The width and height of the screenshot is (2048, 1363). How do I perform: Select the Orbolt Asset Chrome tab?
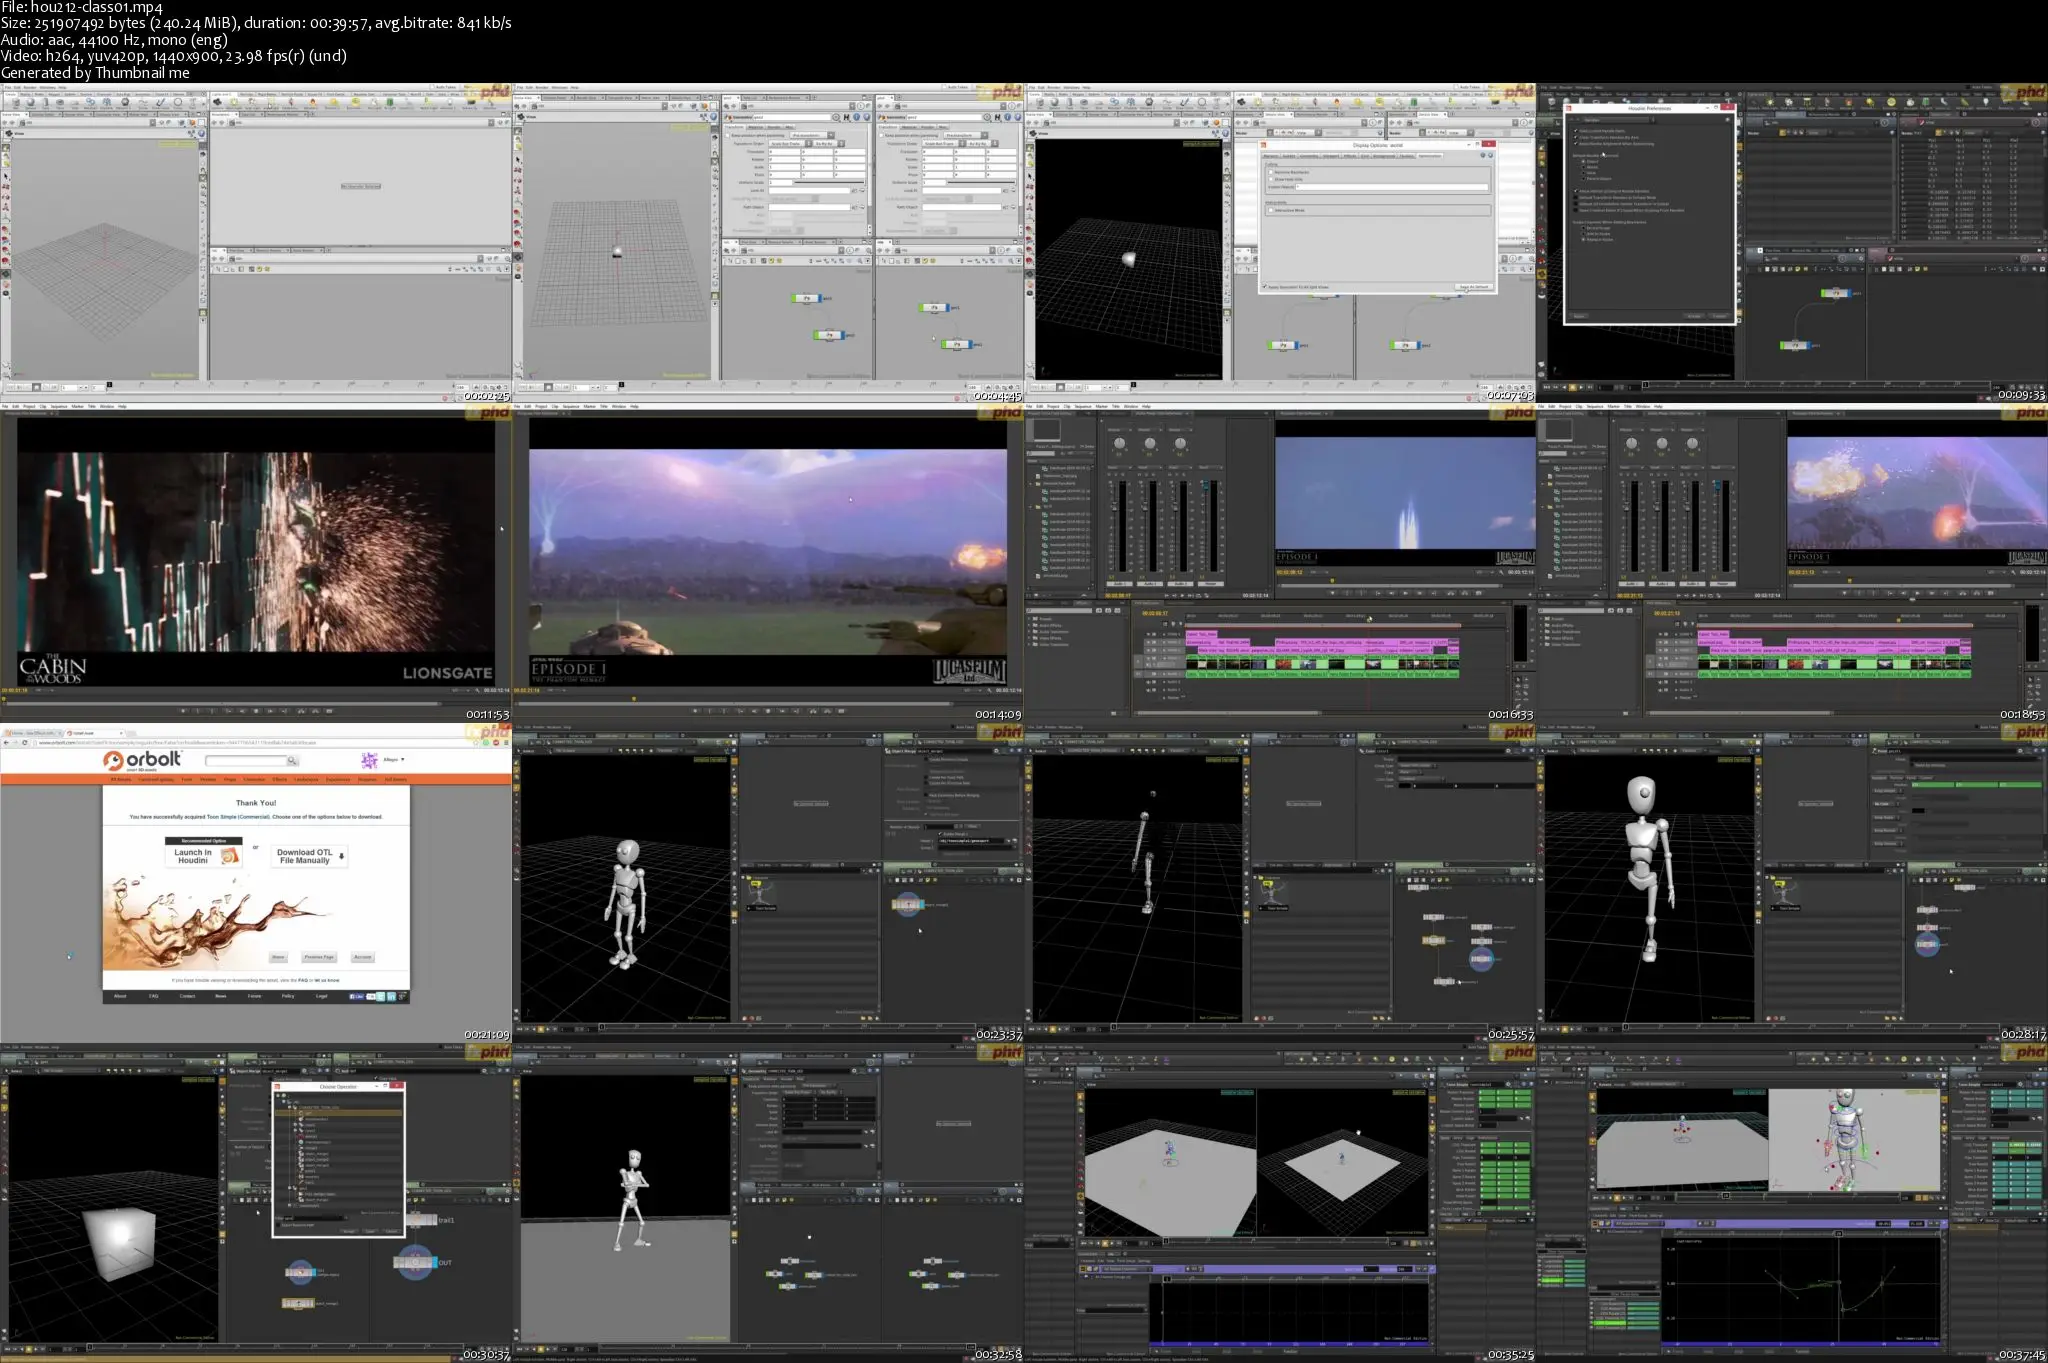pos(83,733)
